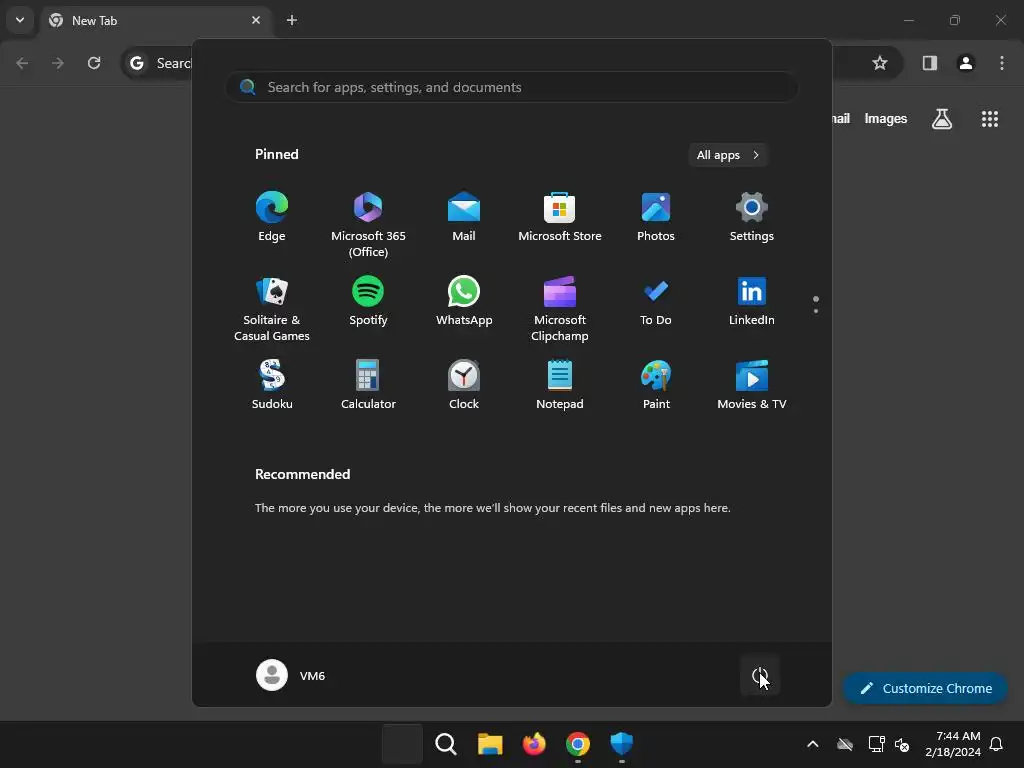1024x768 pixels.
Task: Bookmark this tab with the star icon
Action: coord(880,63)
